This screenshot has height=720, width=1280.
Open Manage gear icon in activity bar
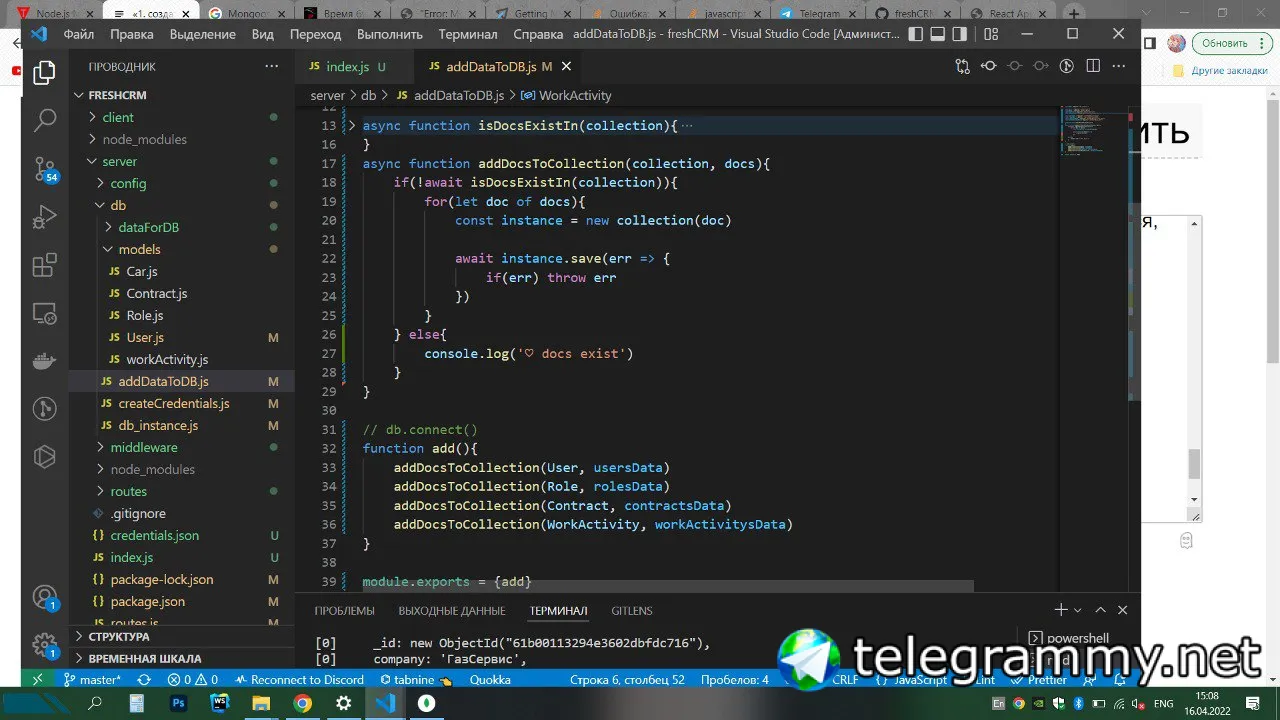pos(44,645)
